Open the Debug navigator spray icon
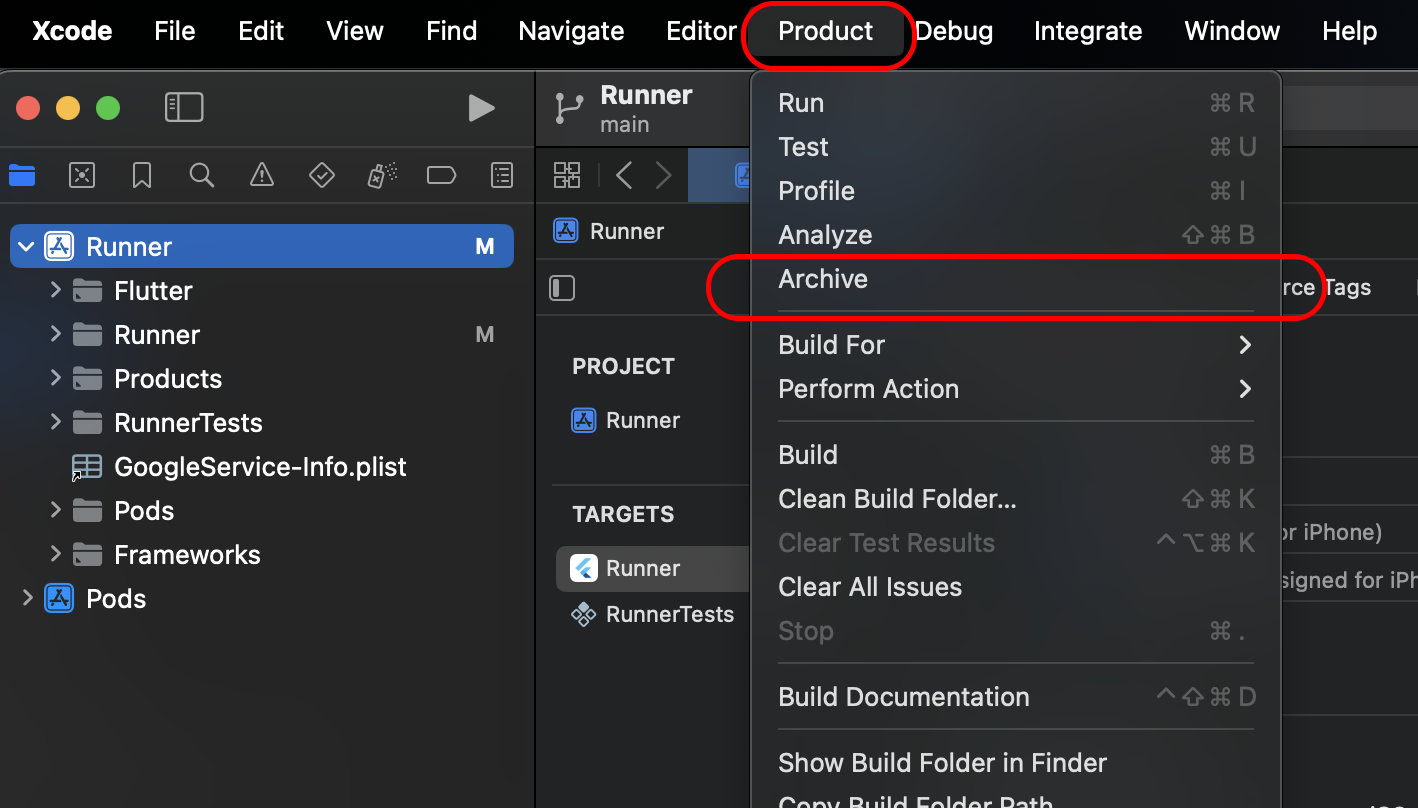Screen dimensions: 1418x808 pyautogui.click(x=382, y=176)
